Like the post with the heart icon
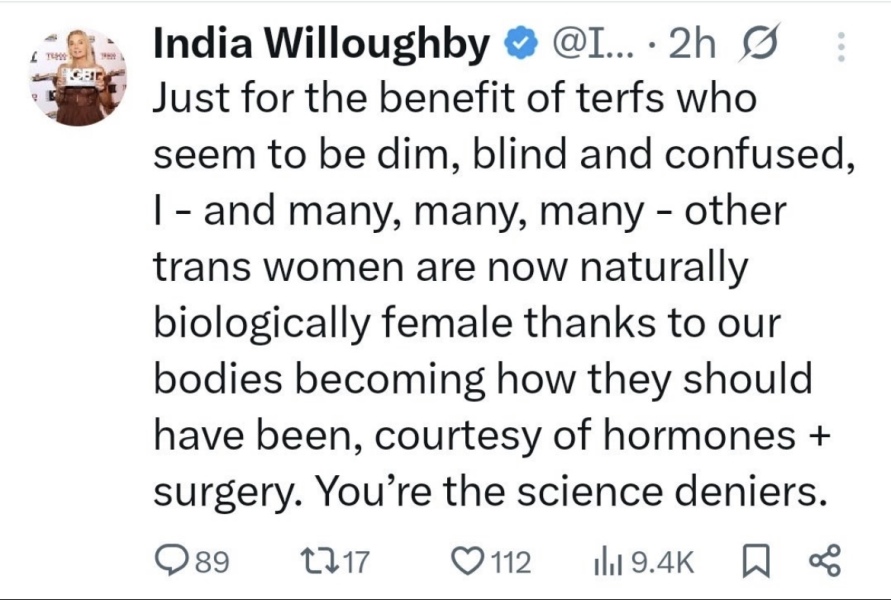Screen dimensions: 891x600 pos(466,561)
